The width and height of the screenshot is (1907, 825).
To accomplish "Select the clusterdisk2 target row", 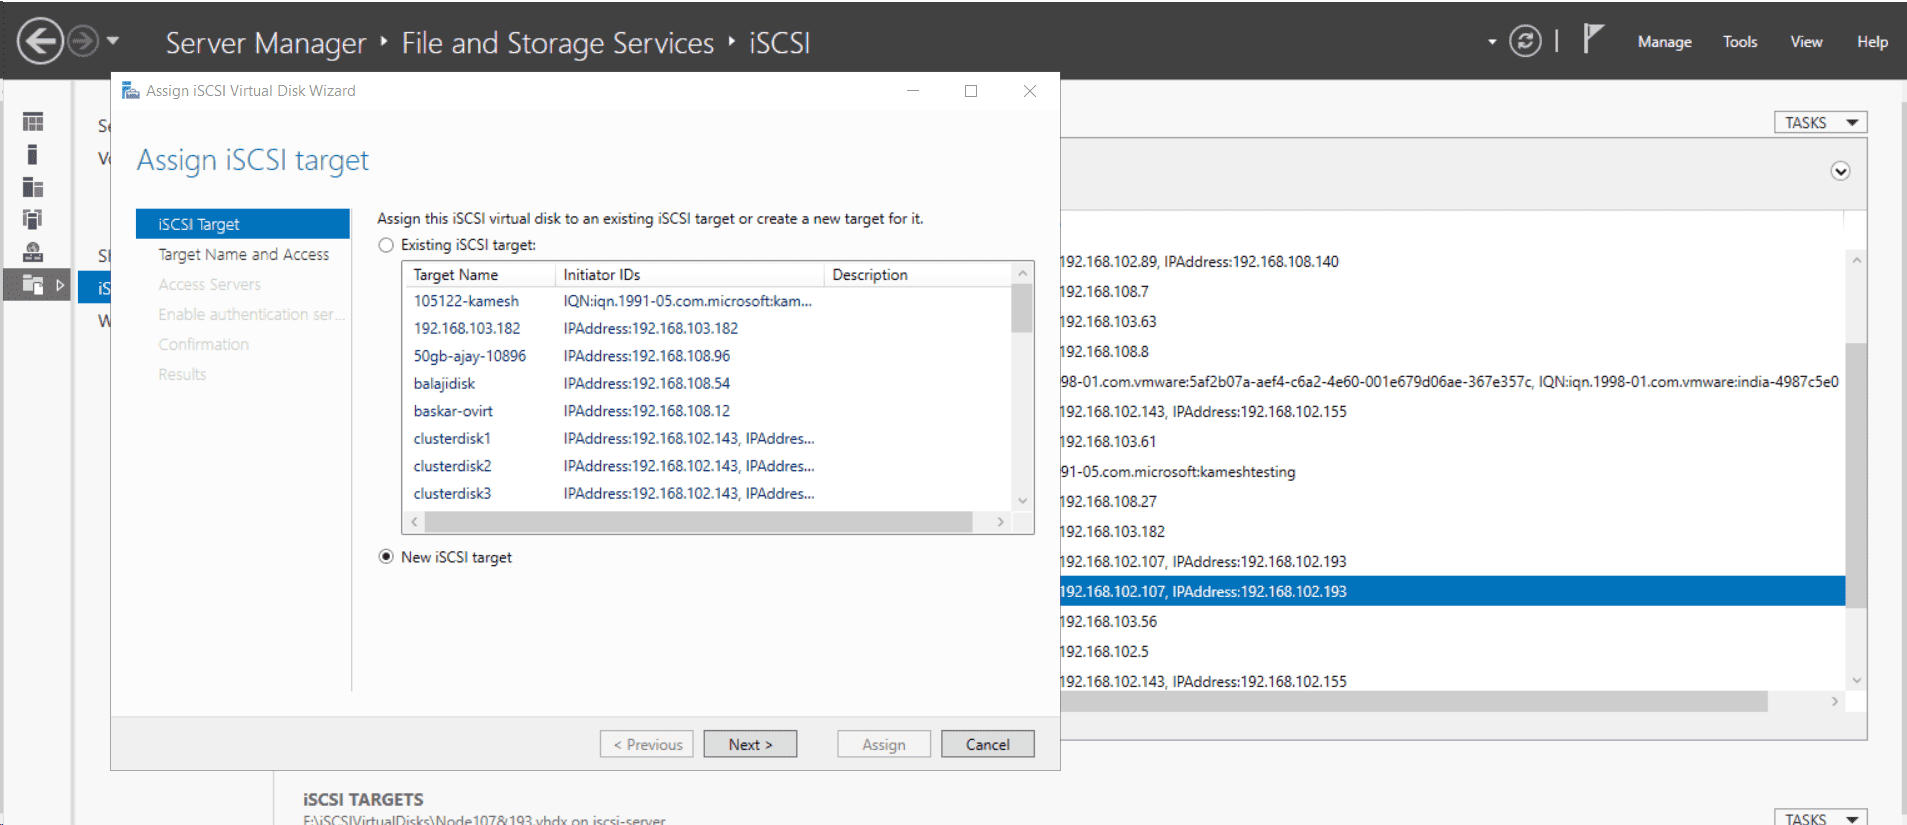I will click(707, 466).
